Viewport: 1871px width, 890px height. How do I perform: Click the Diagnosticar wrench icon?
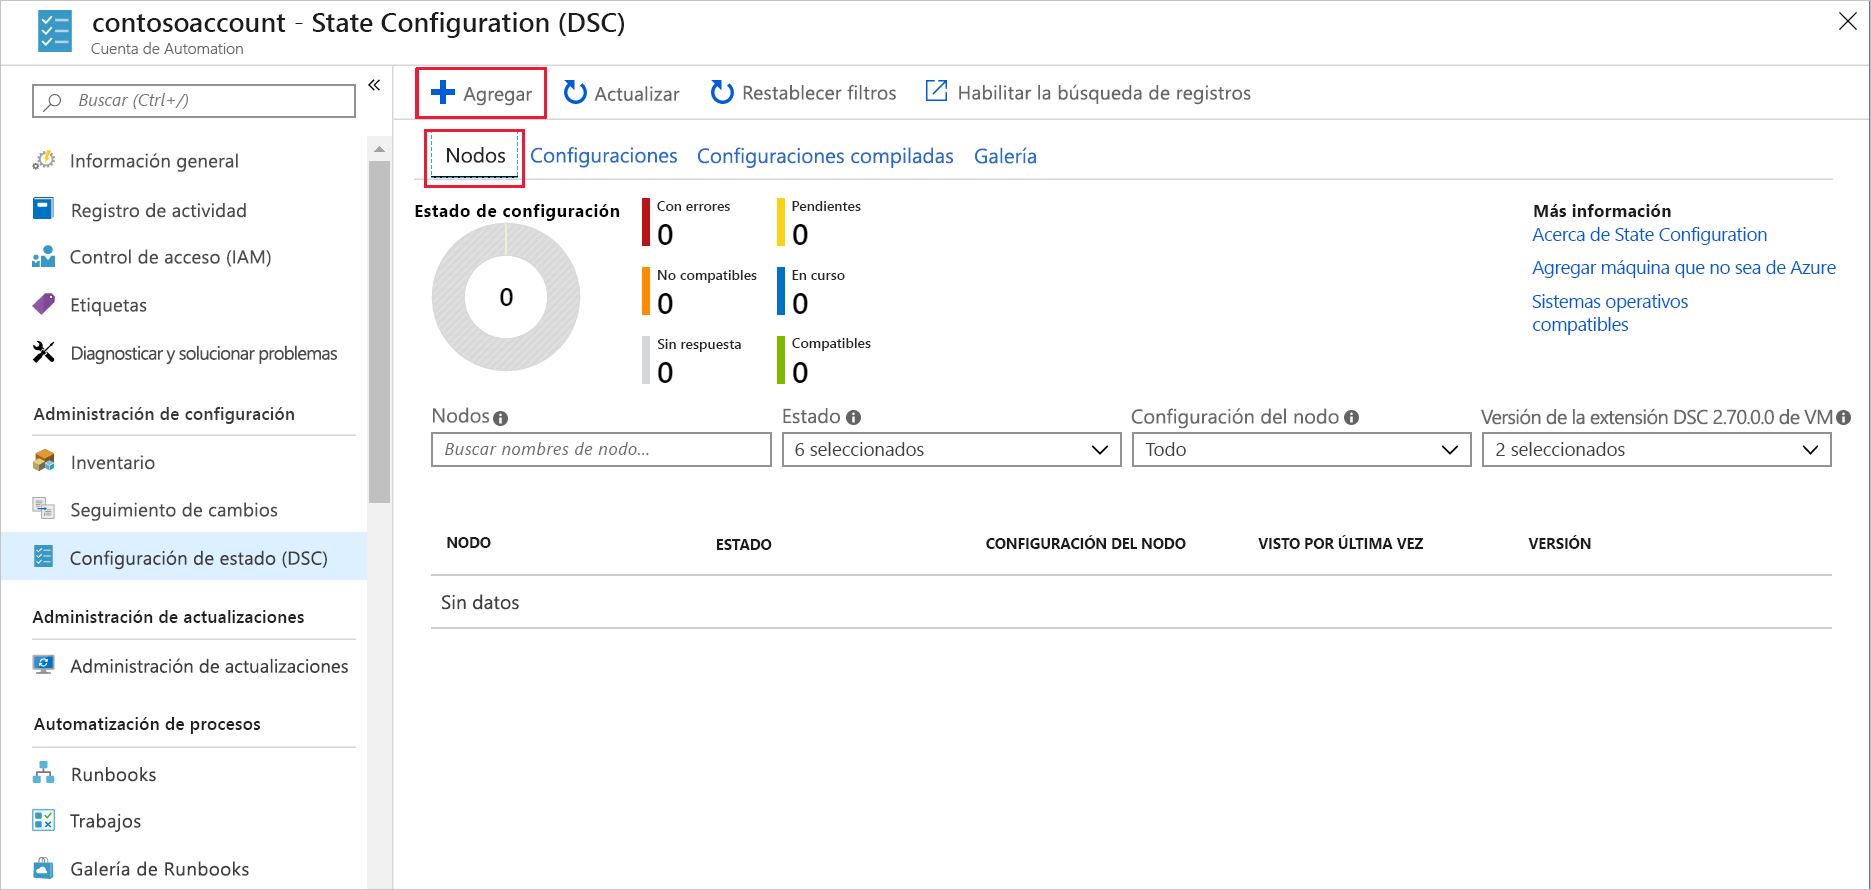[44, 352]
